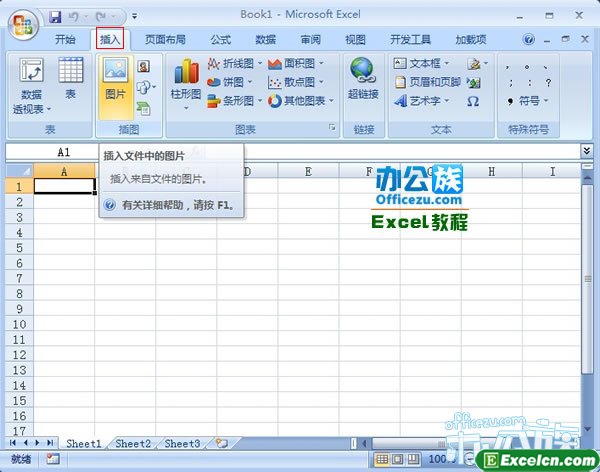Click the insert new worksheet tab icon
This screenshot has height=472, width=600.
point(222,443)
